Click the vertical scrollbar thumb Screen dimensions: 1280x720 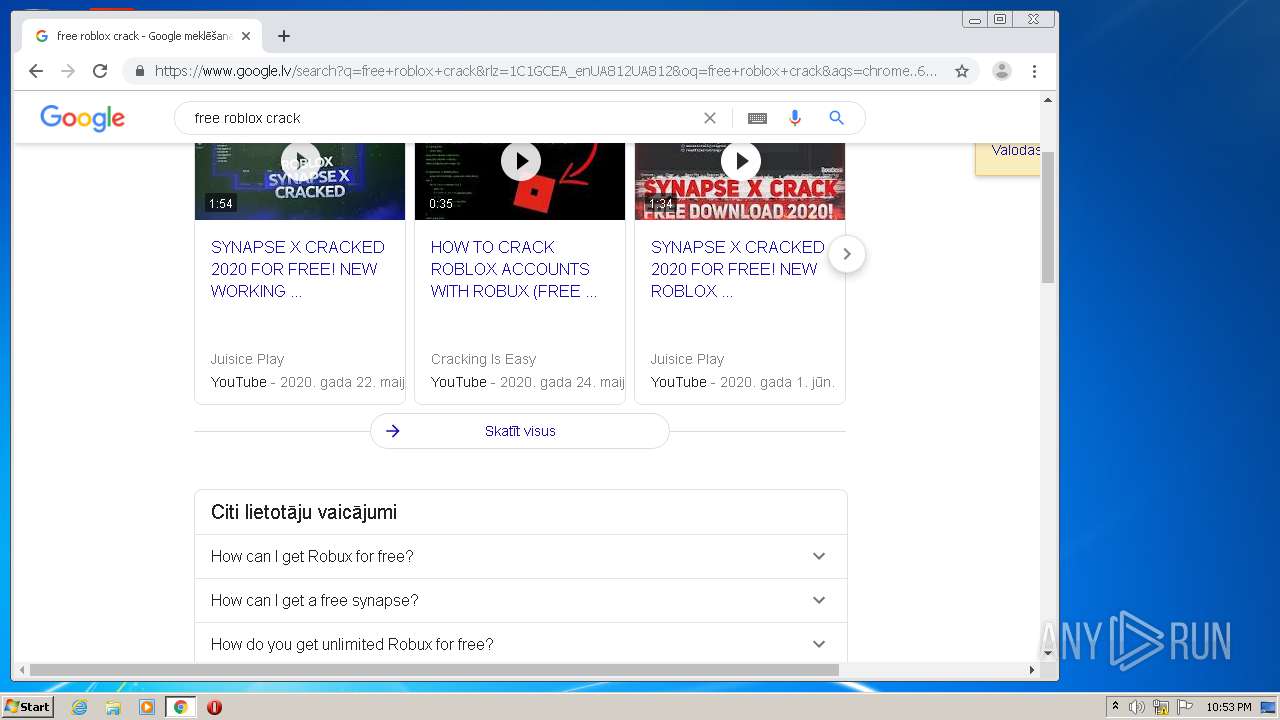(x=1048, y=218)
